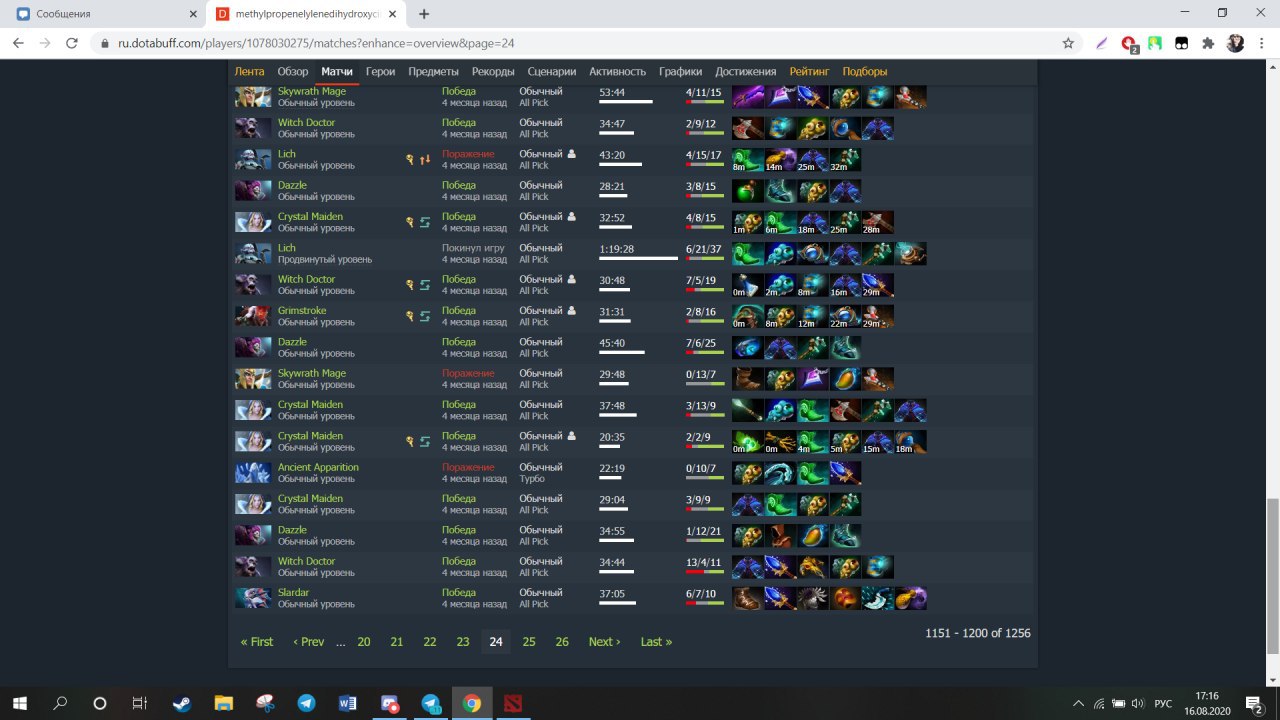The width and height of the screenshot is (1280, 720).
Task: Open the Графики tab
Action: click(680, 72)
